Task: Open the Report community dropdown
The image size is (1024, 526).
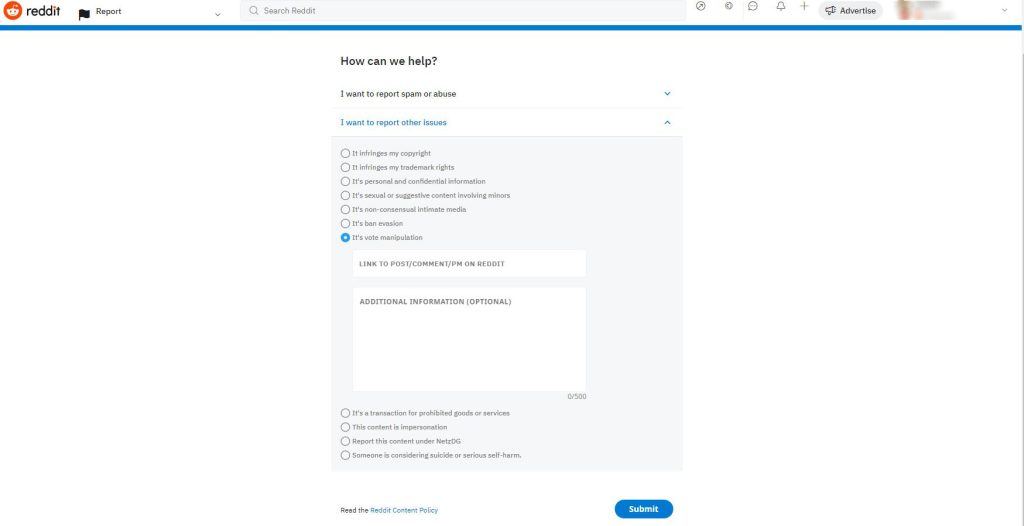Action: pos(218,14)
